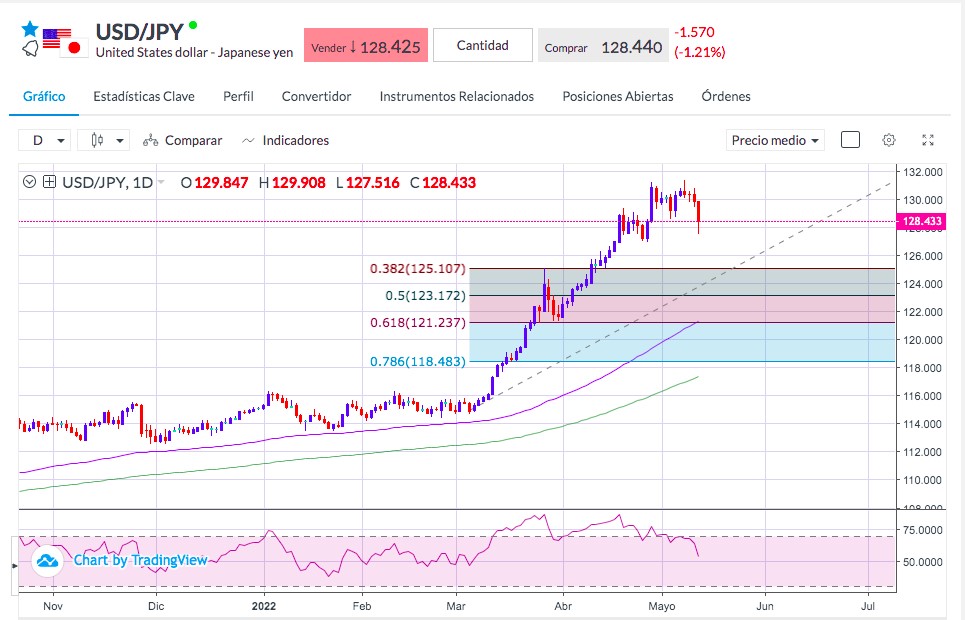The width and height of the screenshot is (965, 620).
Task: Open the chart settings gear
Action: tap(889, 140)
